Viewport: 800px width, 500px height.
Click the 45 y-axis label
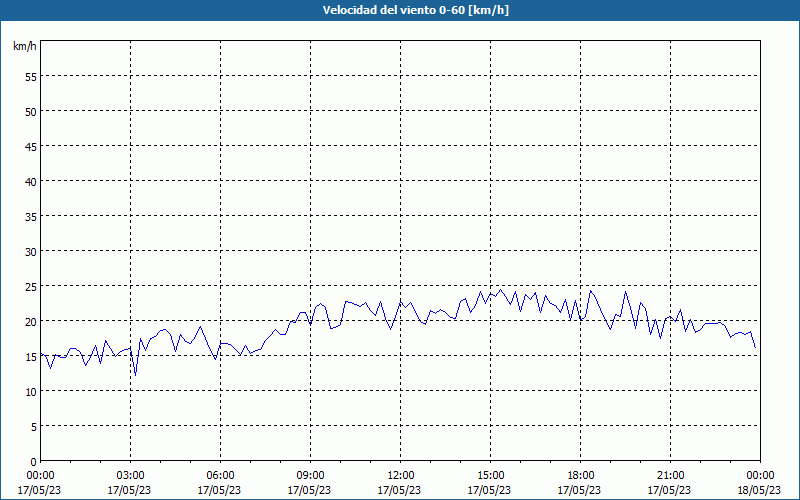tap(31, 146)
